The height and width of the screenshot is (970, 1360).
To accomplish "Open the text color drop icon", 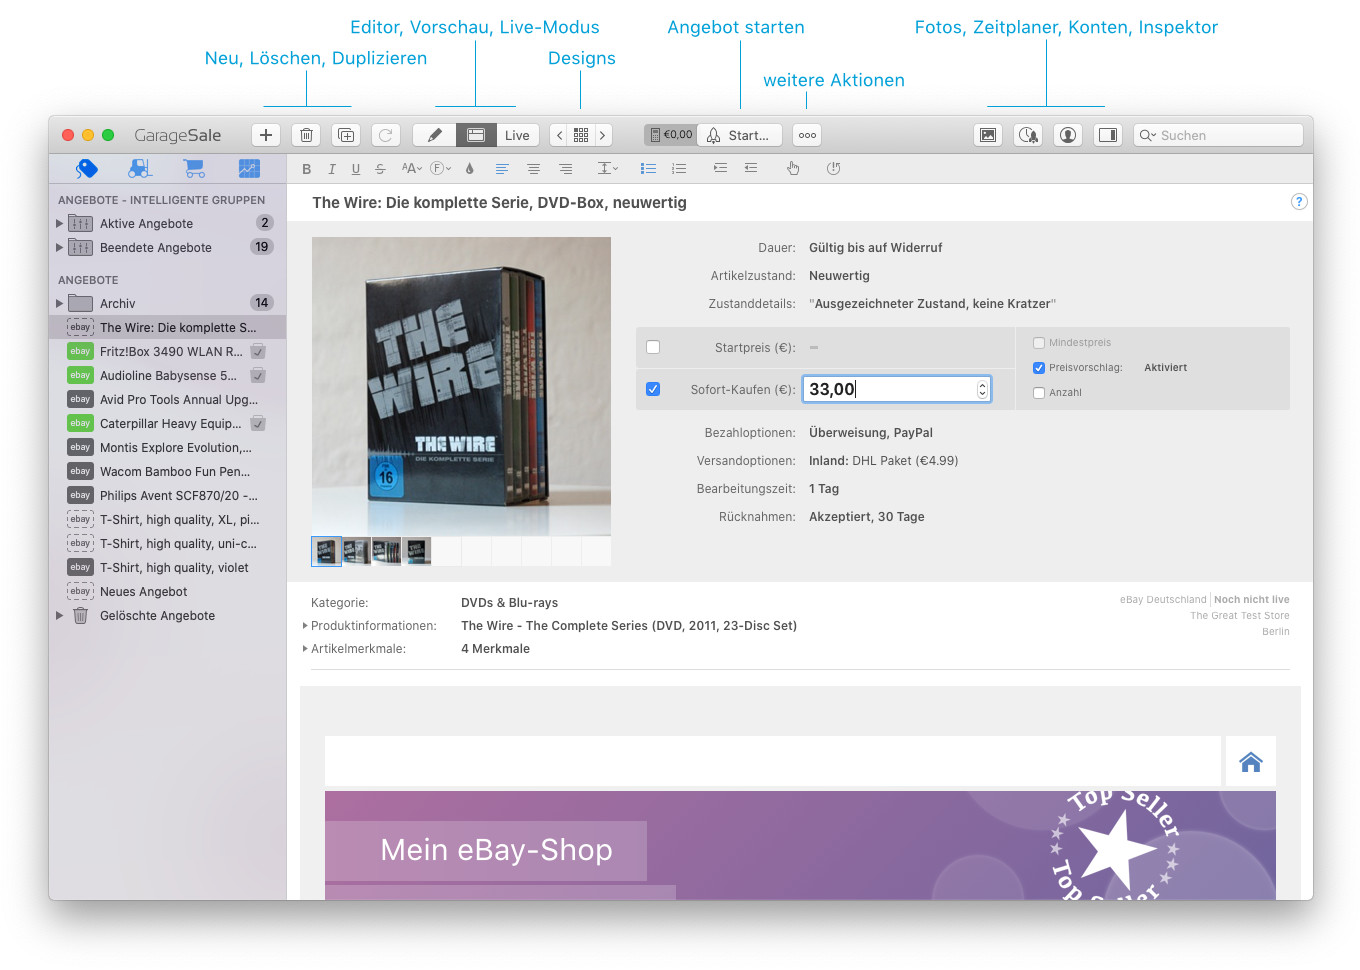I will pos(470,169).
